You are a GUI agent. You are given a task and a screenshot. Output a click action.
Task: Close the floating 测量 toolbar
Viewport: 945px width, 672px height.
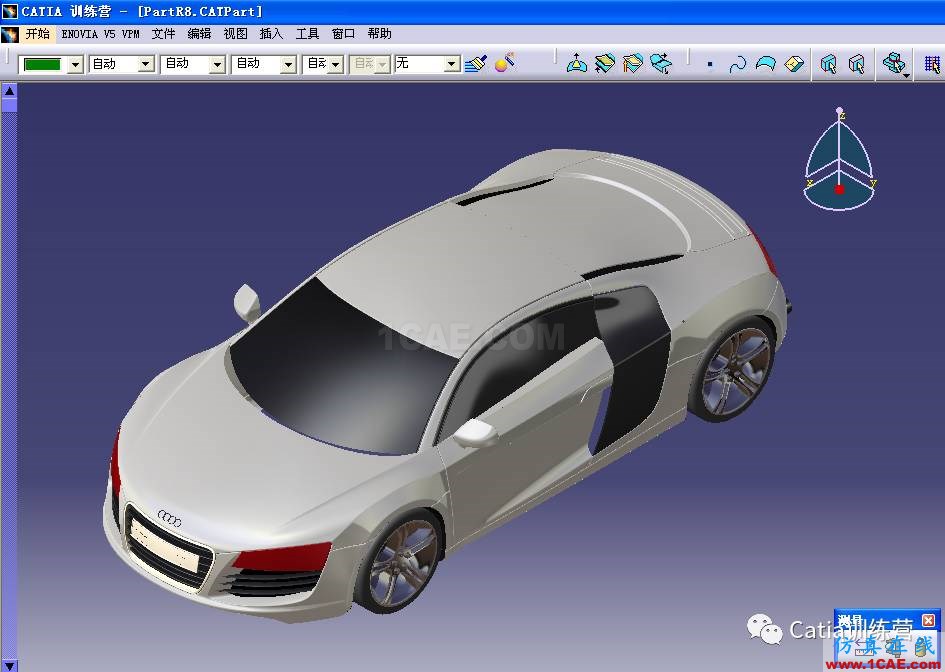(928, 620)
